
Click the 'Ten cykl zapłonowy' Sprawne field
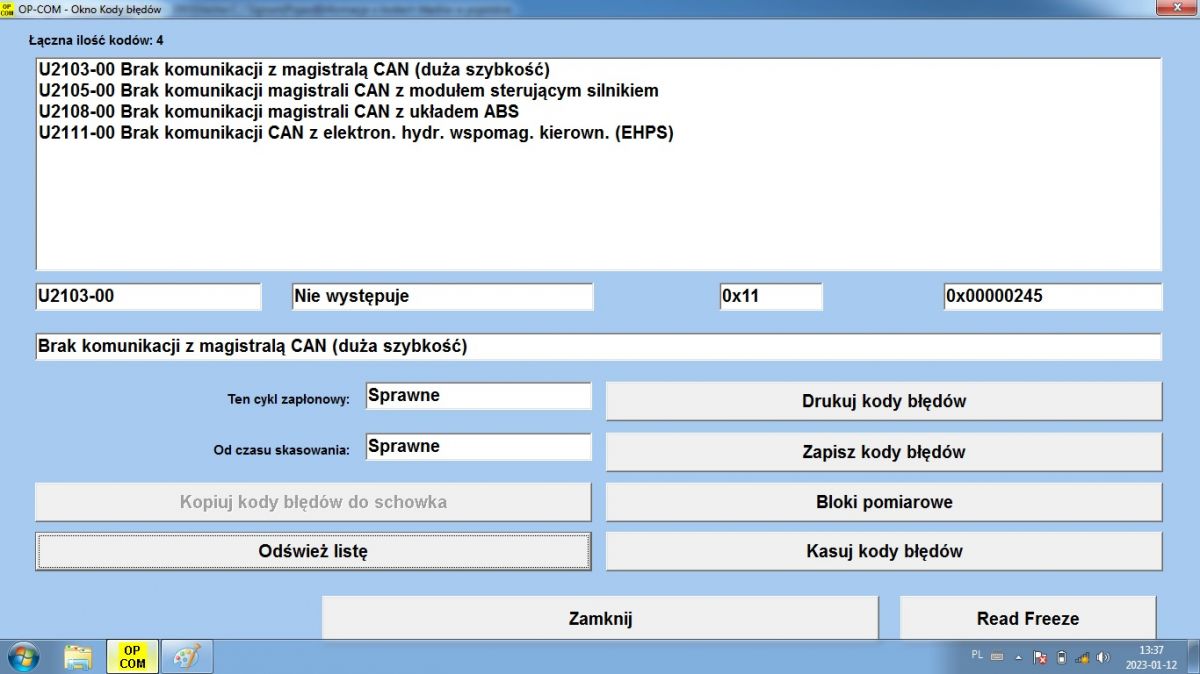point(478,396)
